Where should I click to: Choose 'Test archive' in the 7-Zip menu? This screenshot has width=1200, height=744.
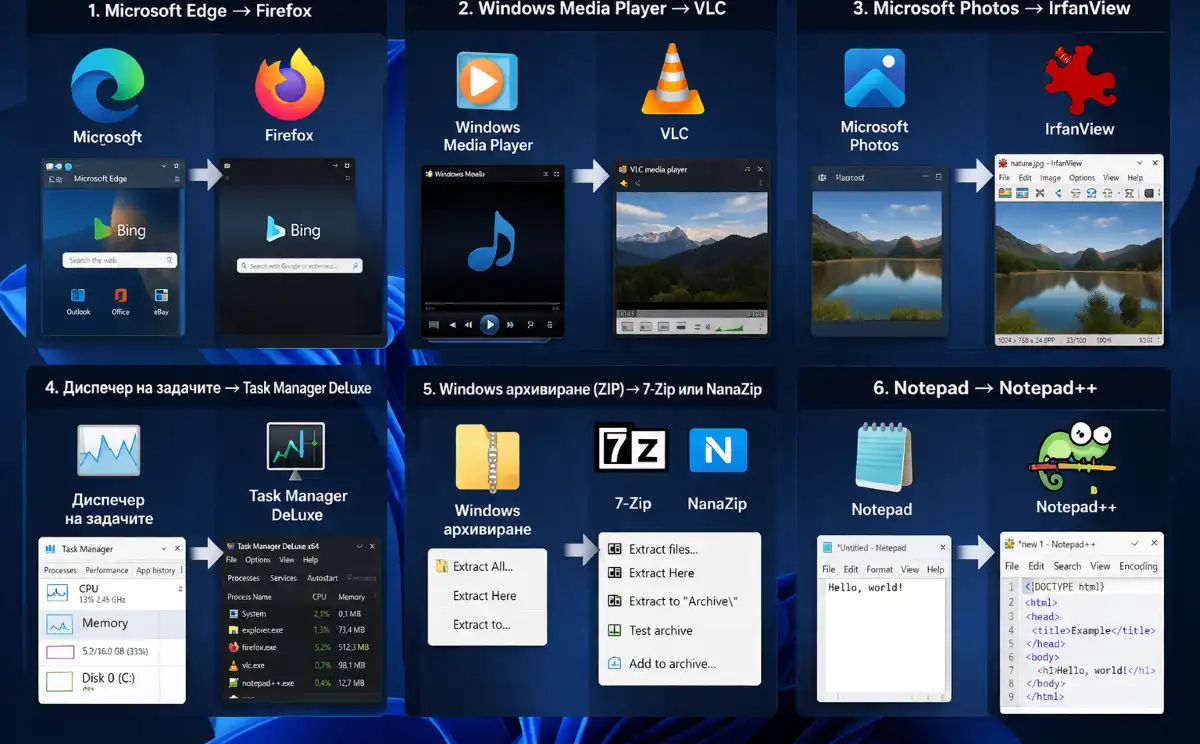pos(680,631)
